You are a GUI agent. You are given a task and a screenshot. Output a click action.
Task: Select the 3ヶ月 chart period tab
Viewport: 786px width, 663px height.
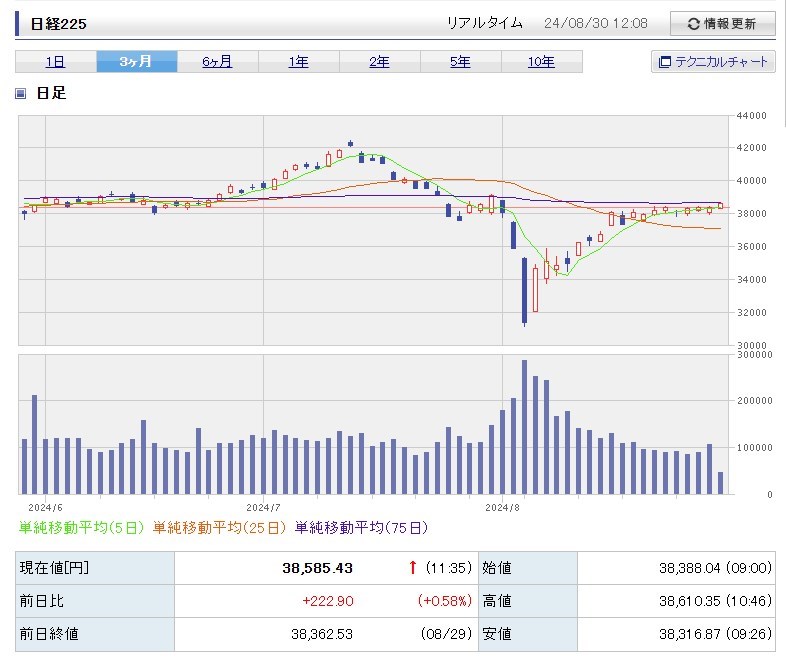click(x=137, y=62)
